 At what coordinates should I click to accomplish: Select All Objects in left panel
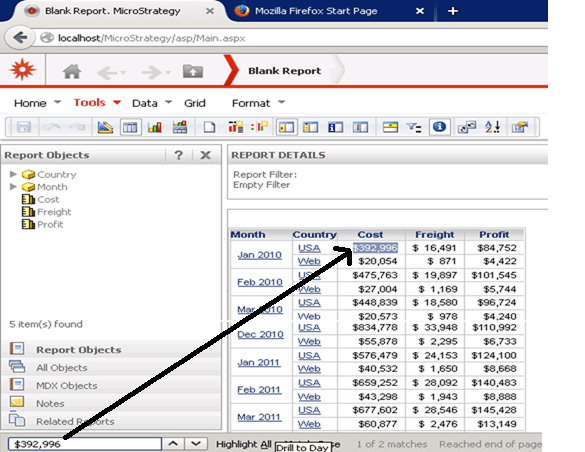pyautogui.click(x=62, y=368)
